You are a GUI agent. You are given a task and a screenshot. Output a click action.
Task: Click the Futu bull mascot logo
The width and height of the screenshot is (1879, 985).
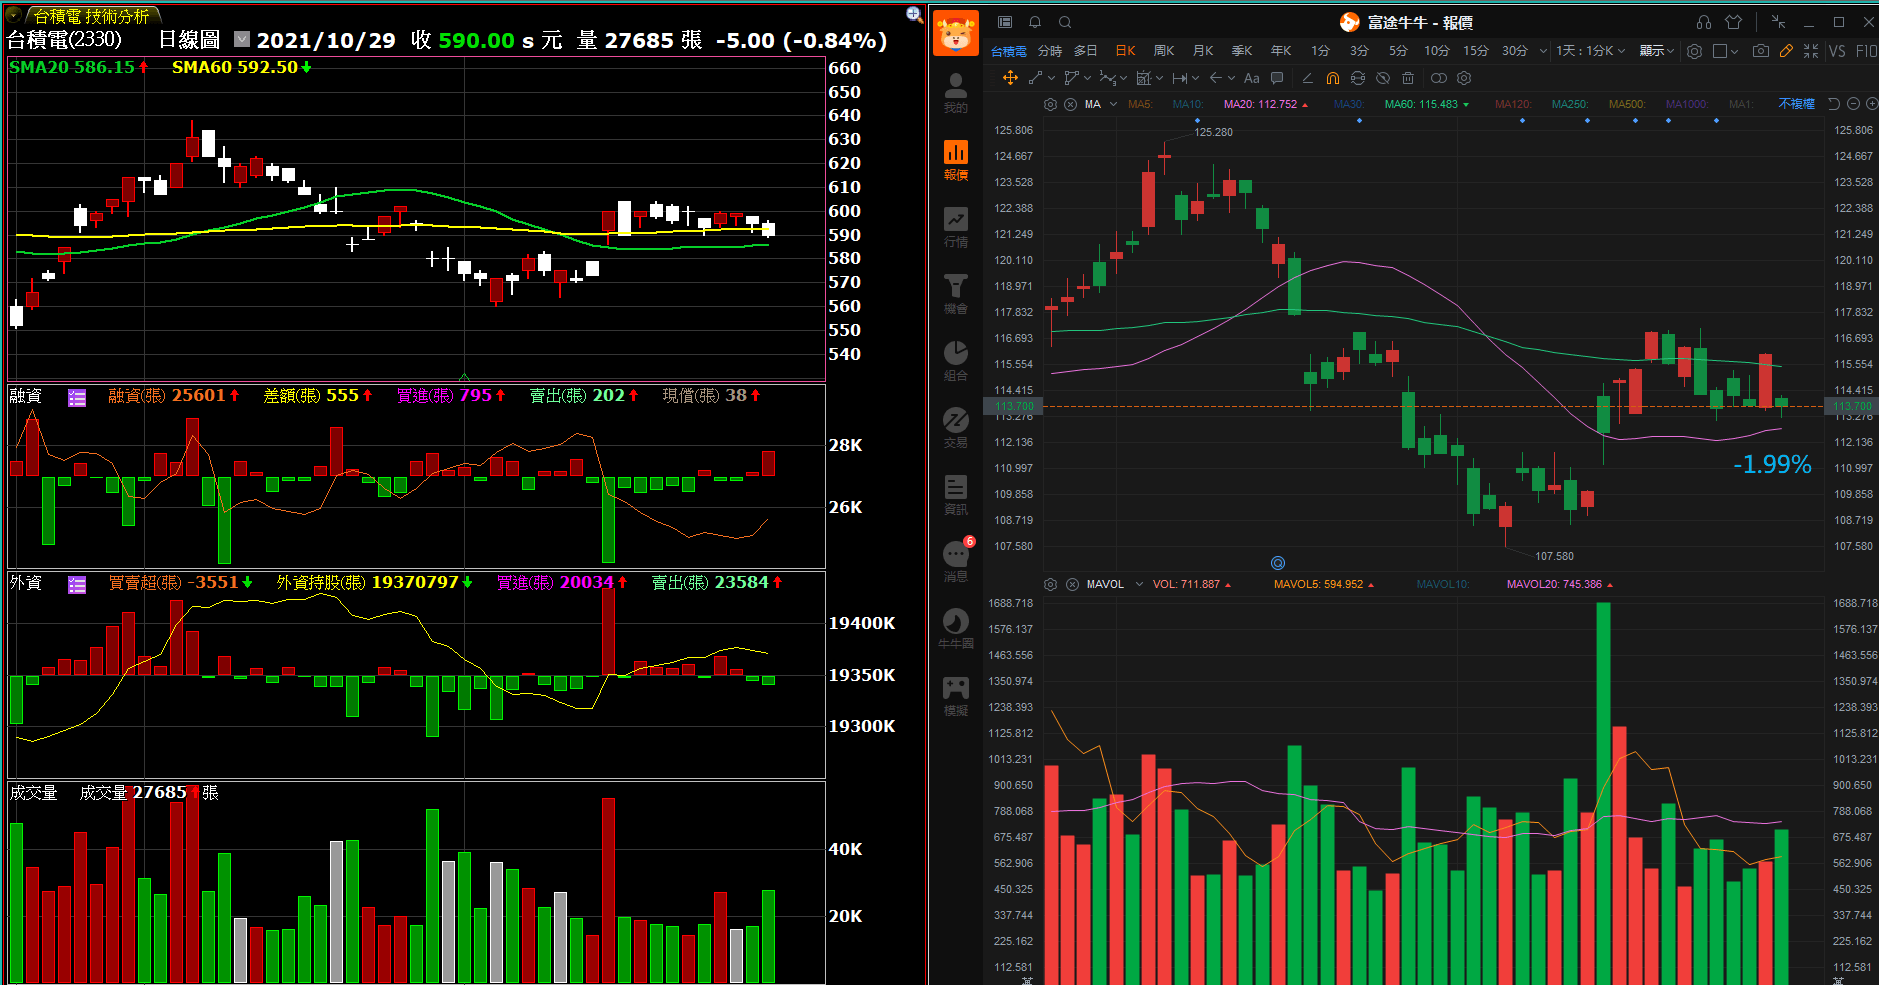click(956, 33)
